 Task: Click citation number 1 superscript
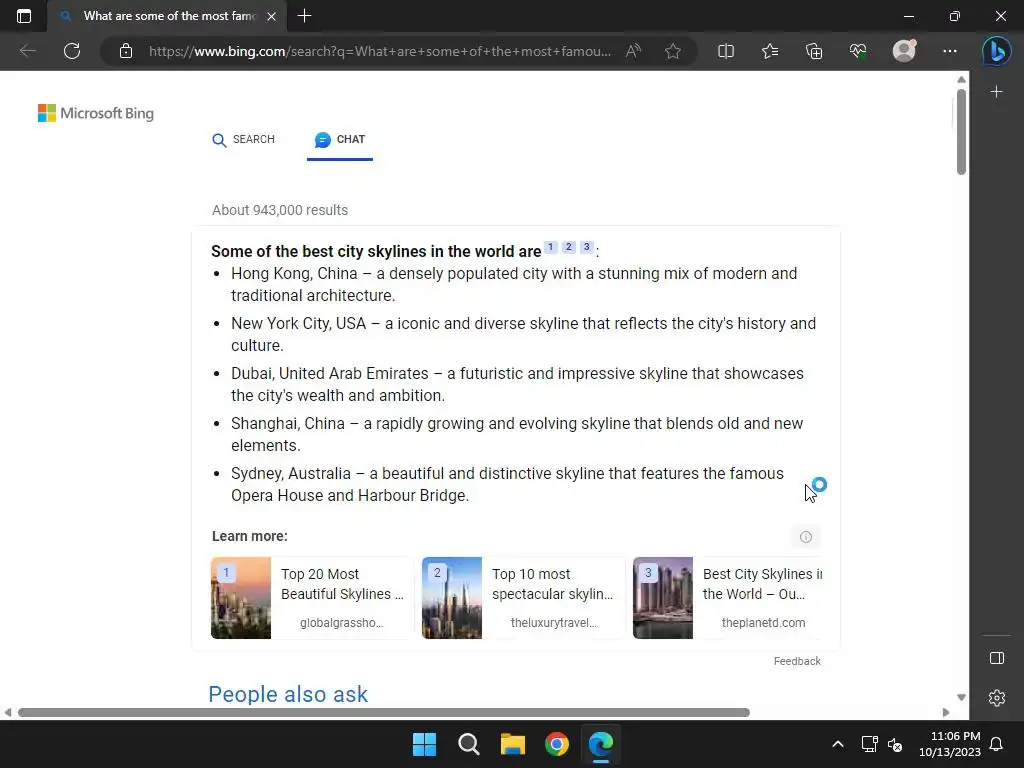click(x=551, y=247)
